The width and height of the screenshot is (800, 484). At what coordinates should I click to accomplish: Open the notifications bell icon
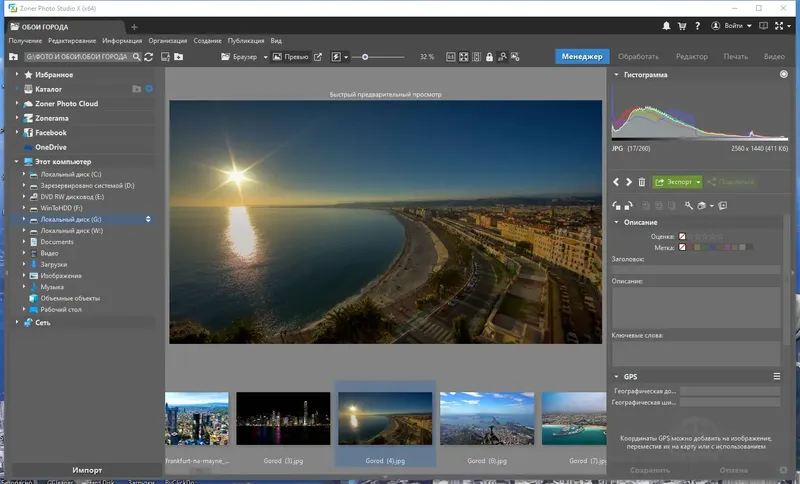665,26
